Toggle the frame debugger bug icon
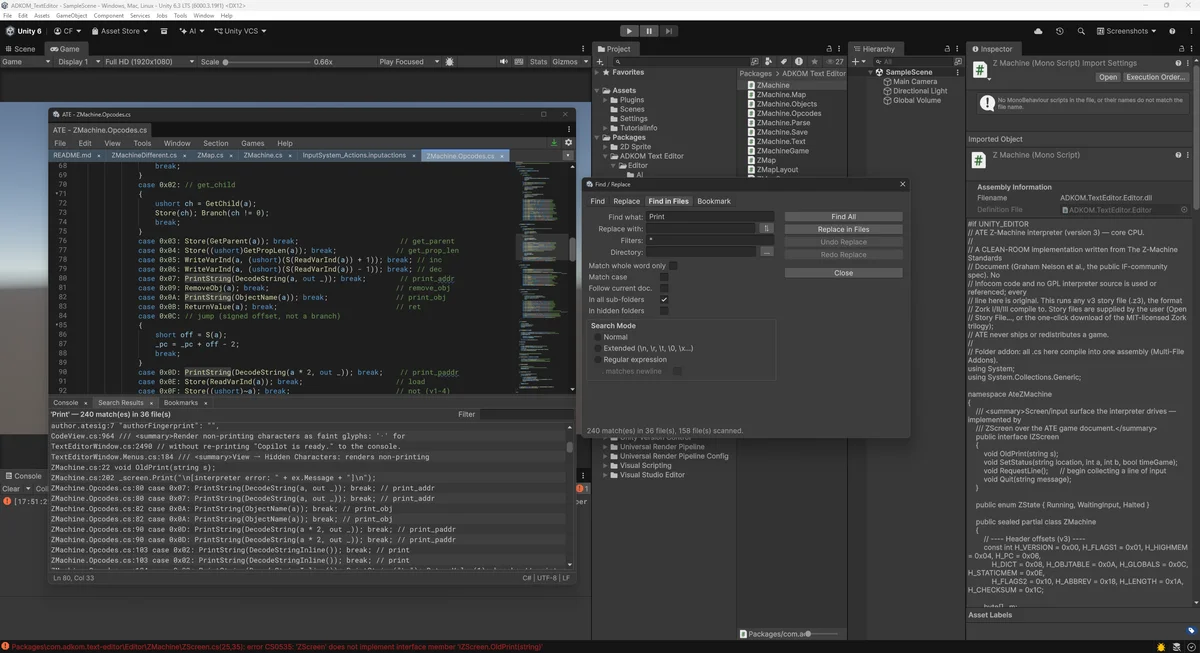 [x=450, y=62]
